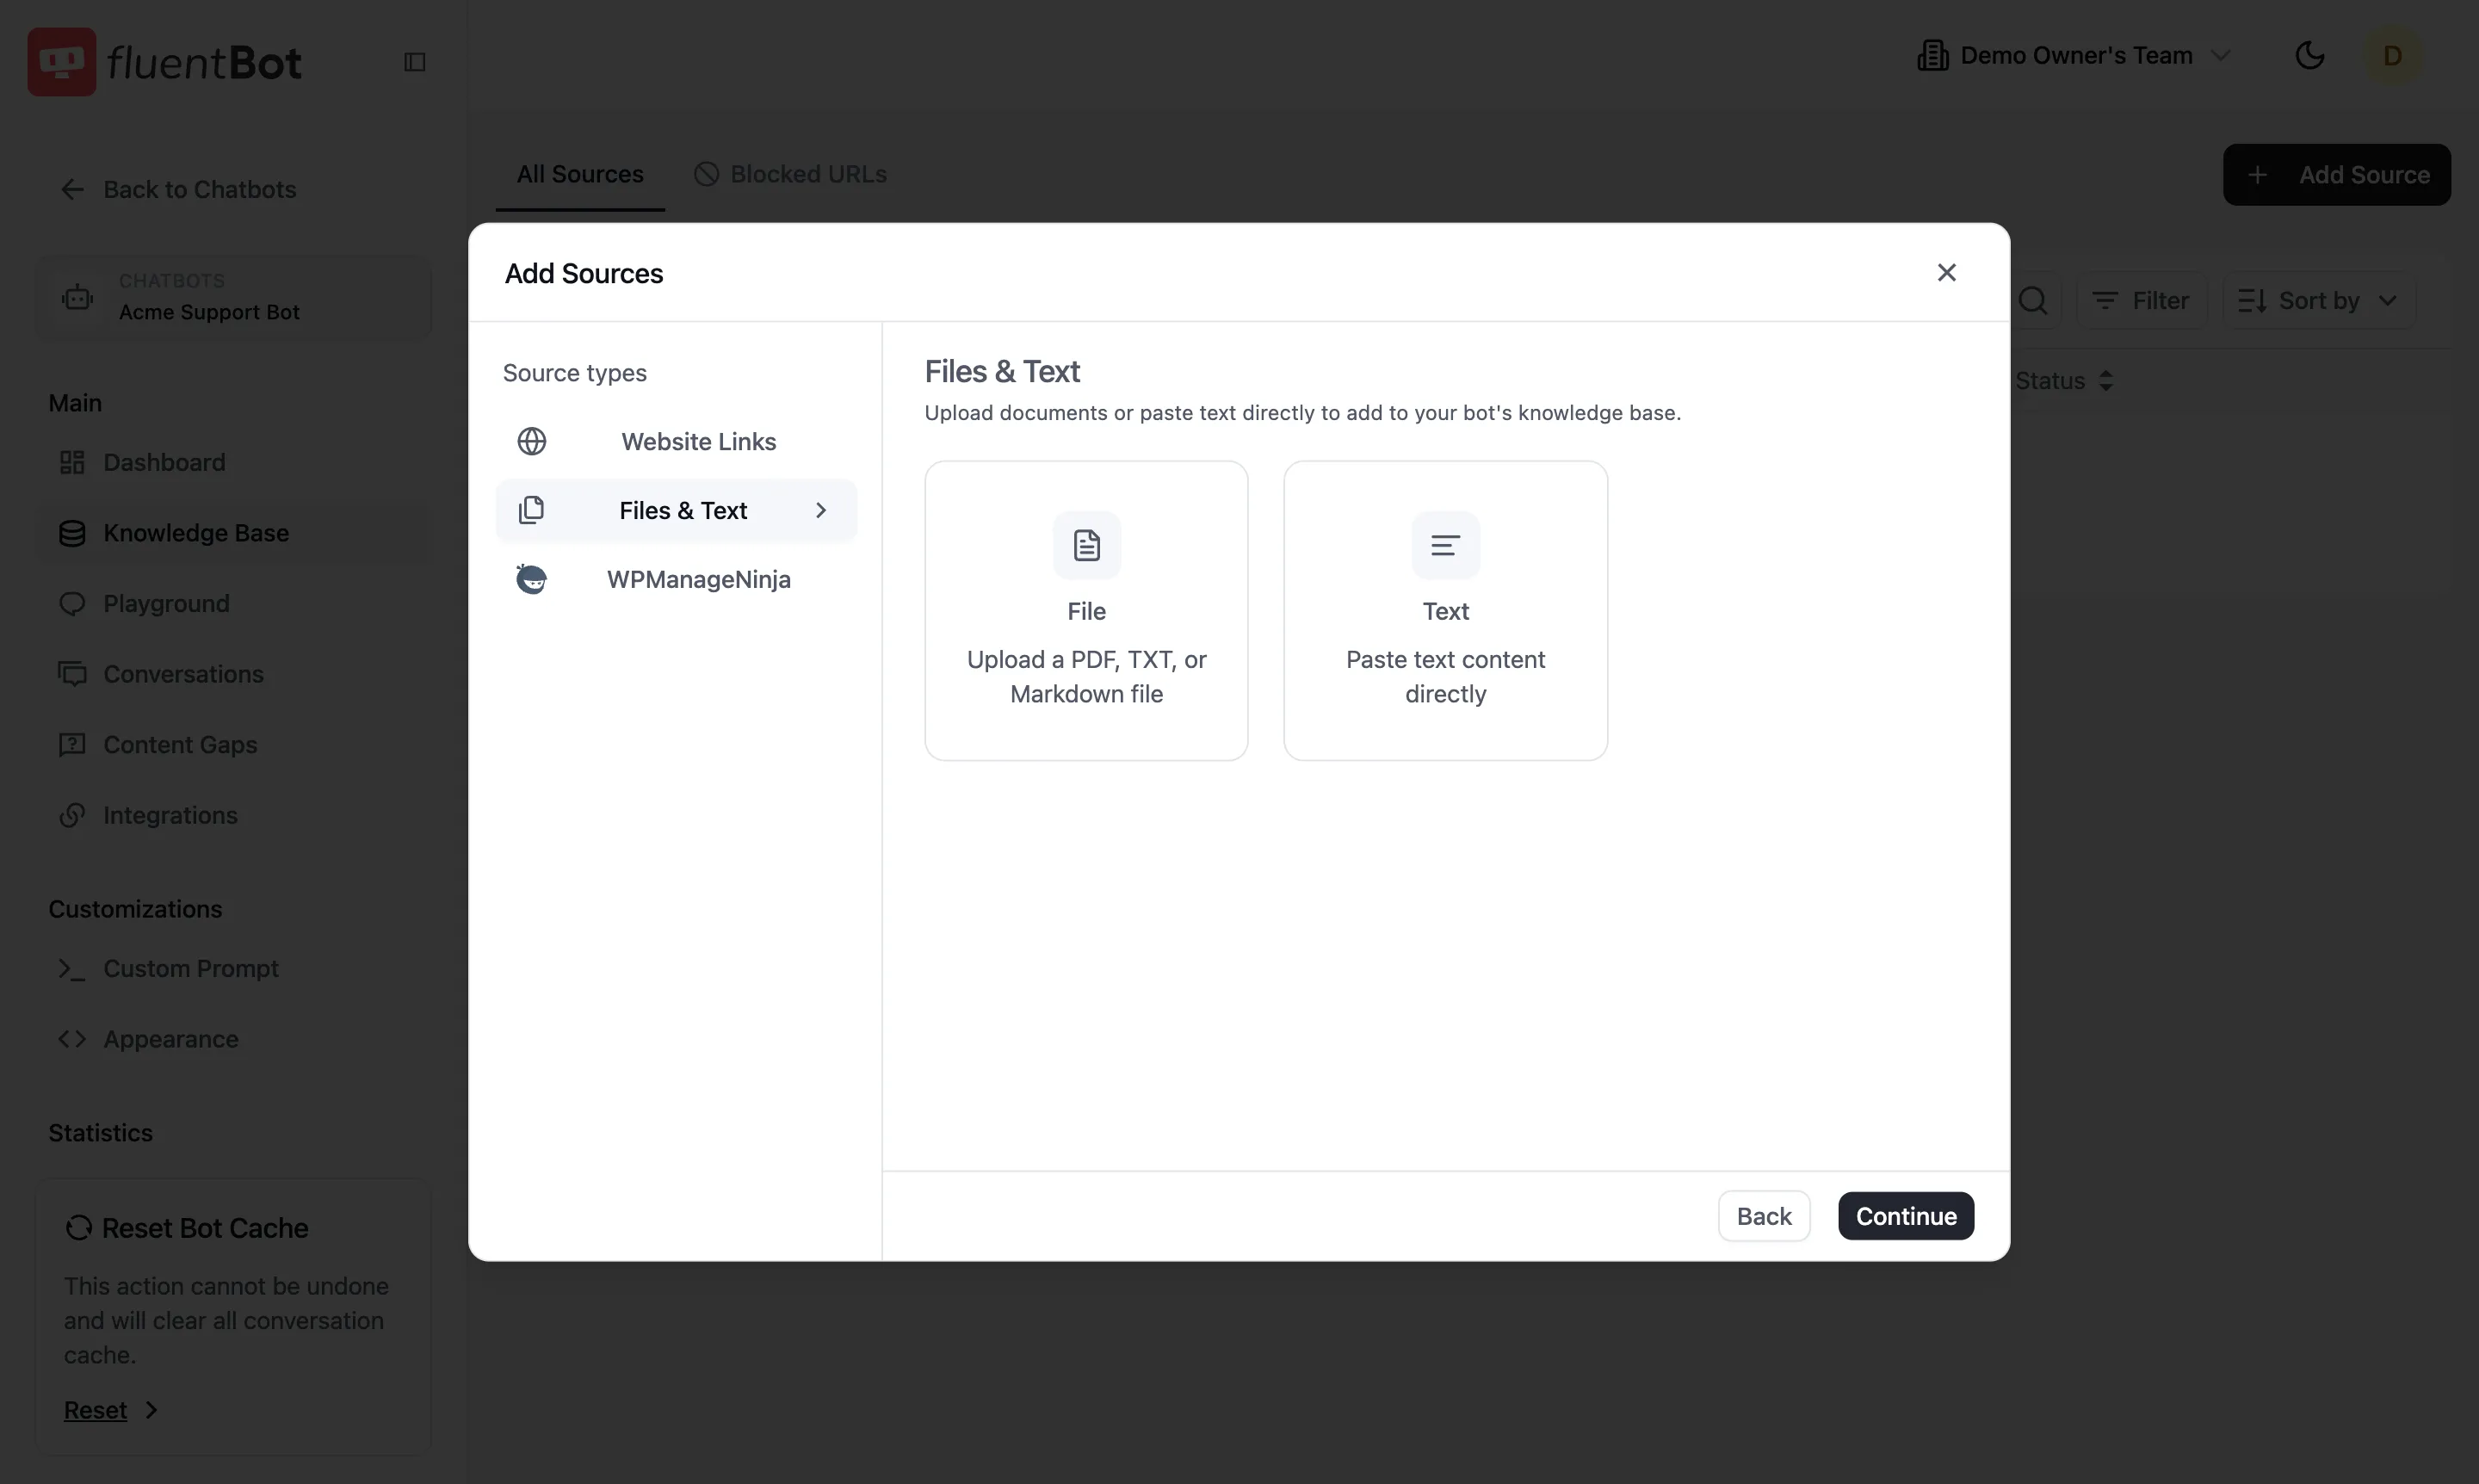Click the Appearance code brackets icon

72,1039
